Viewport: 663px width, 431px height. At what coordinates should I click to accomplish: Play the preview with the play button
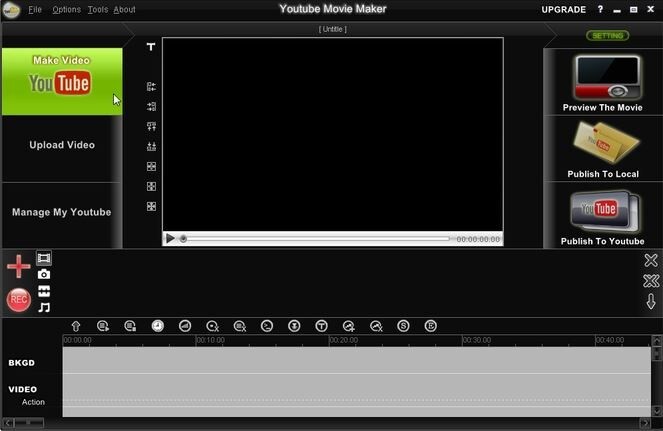point(170,239)
